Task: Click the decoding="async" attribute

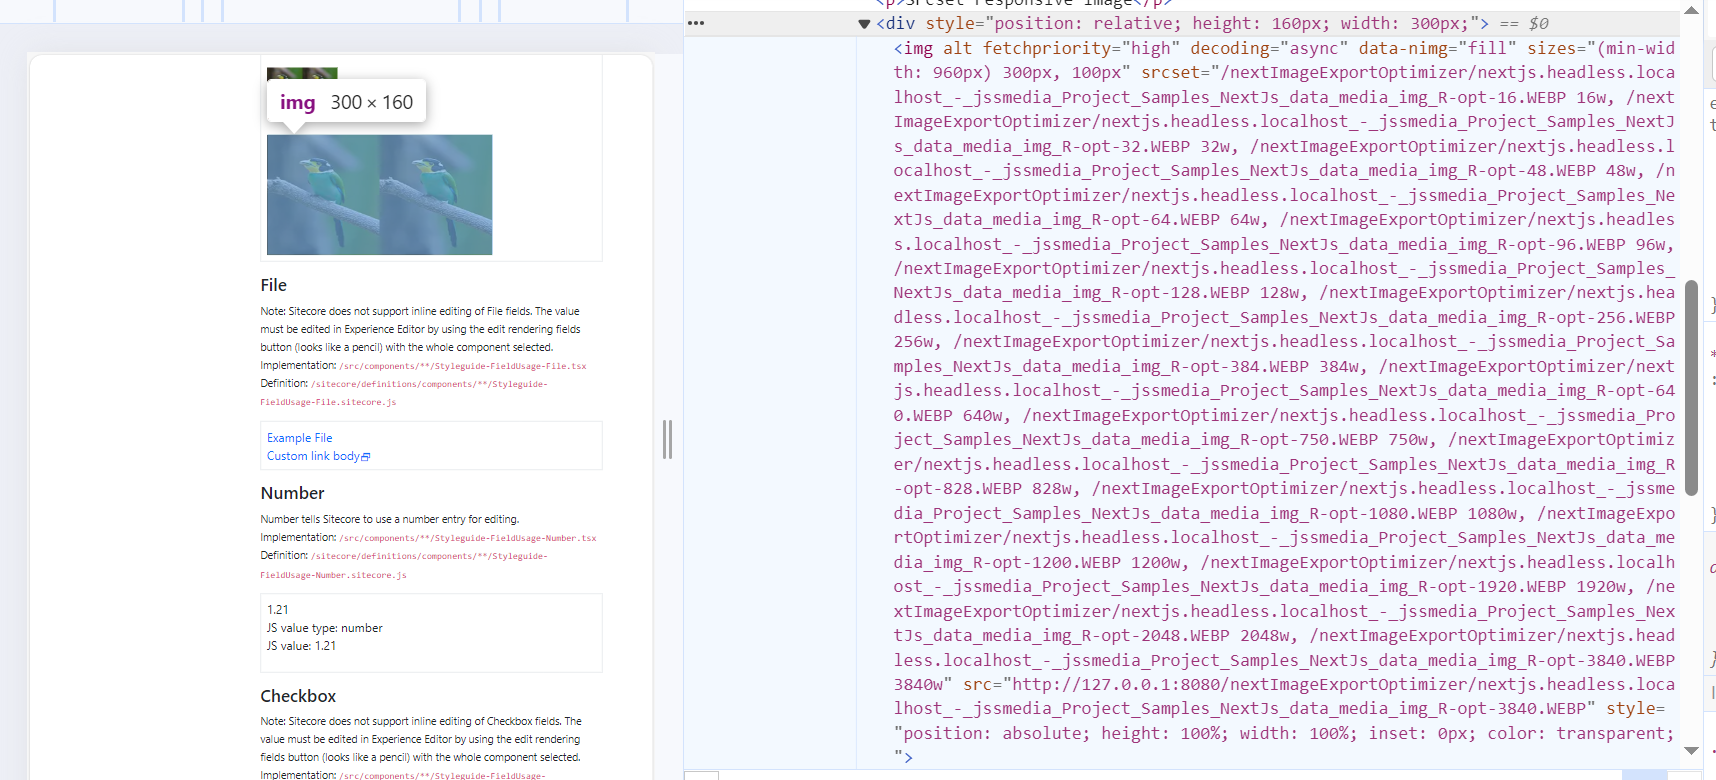Action: pyautogui.click(x=1269, y=48)
